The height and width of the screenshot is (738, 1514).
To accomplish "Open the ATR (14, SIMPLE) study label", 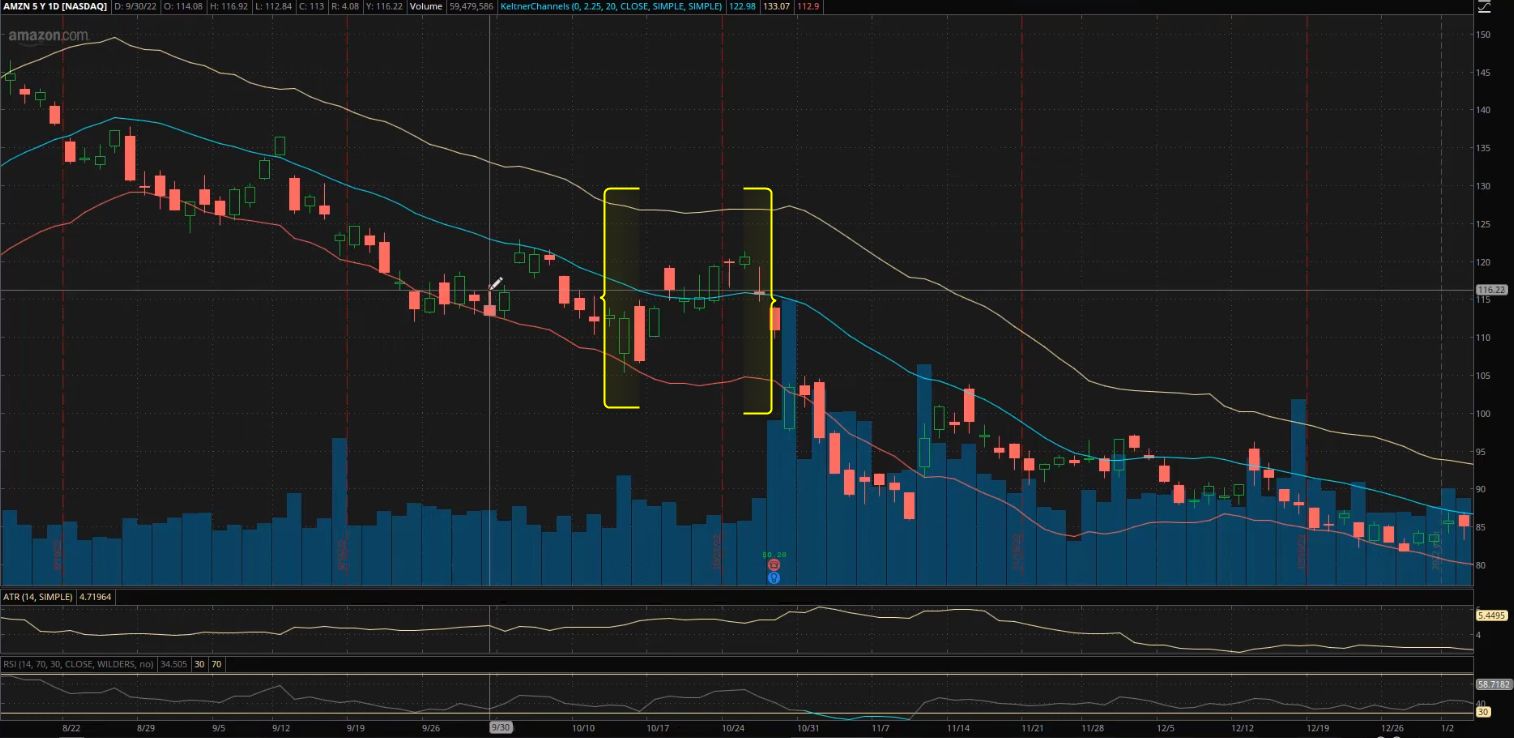I will pyautogui.click(x=43, y=597).
